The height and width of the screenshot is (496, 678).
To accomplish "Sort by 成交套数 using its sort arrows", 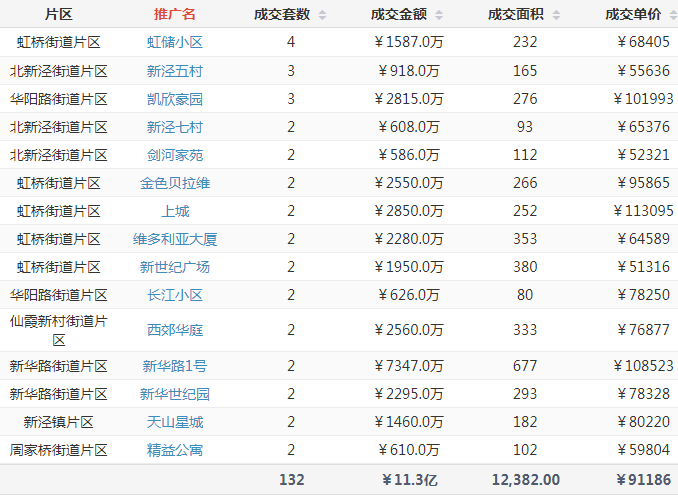I will pyautogui.click(x=322, y=15).
